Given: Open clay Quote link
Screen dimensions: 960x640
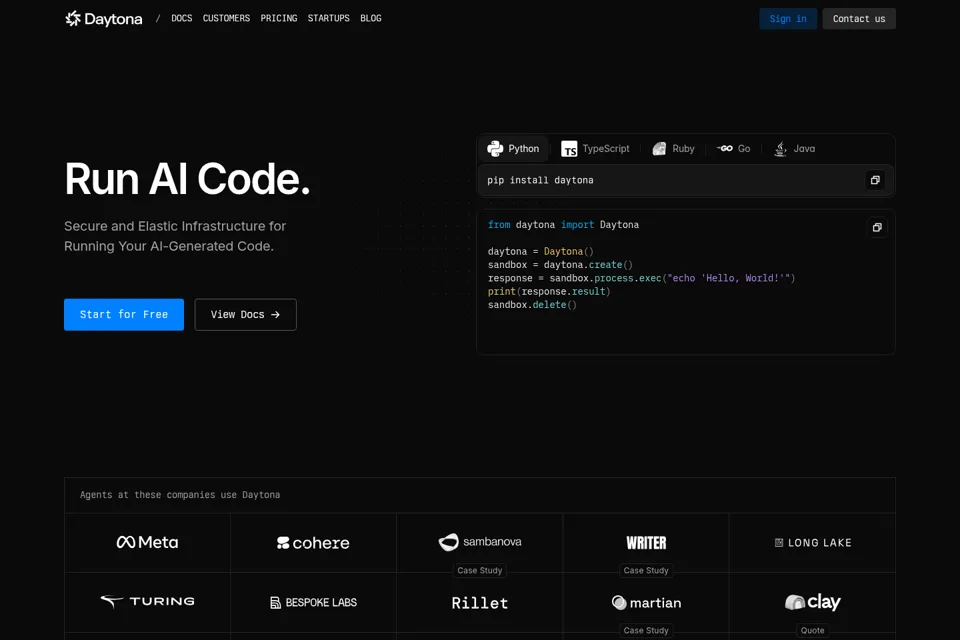Looking at the screenshot, I should pyautogui.click(x=812, y=630).
